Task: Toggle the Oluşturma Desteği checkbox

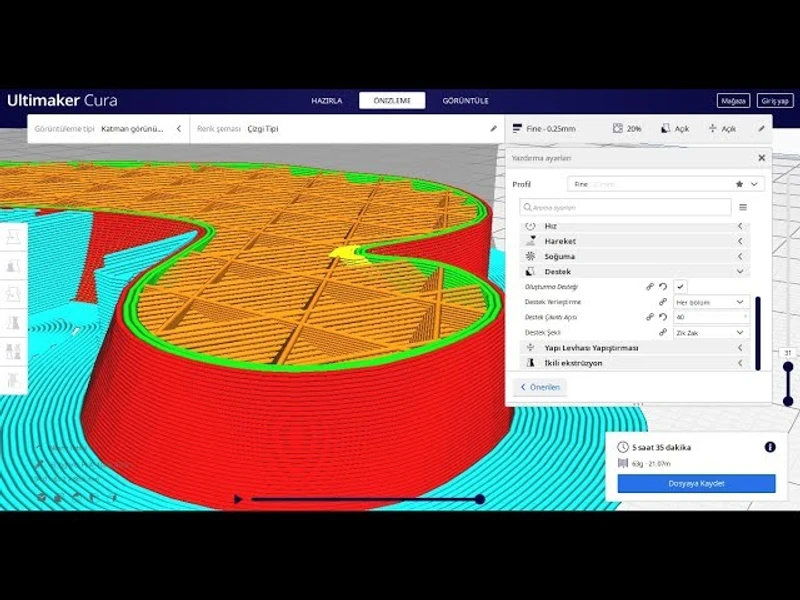Action: [680, 287]
